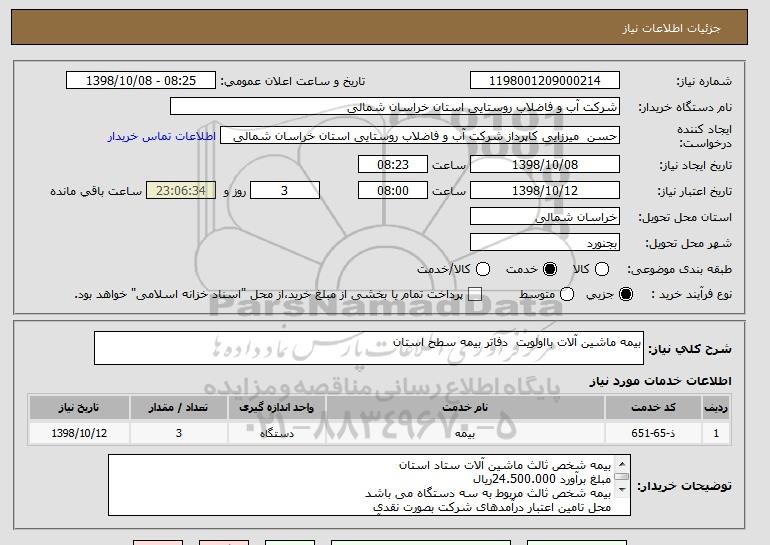Click the ساعت باقی مانده label

pyautogui.click(x=96, y=191)
